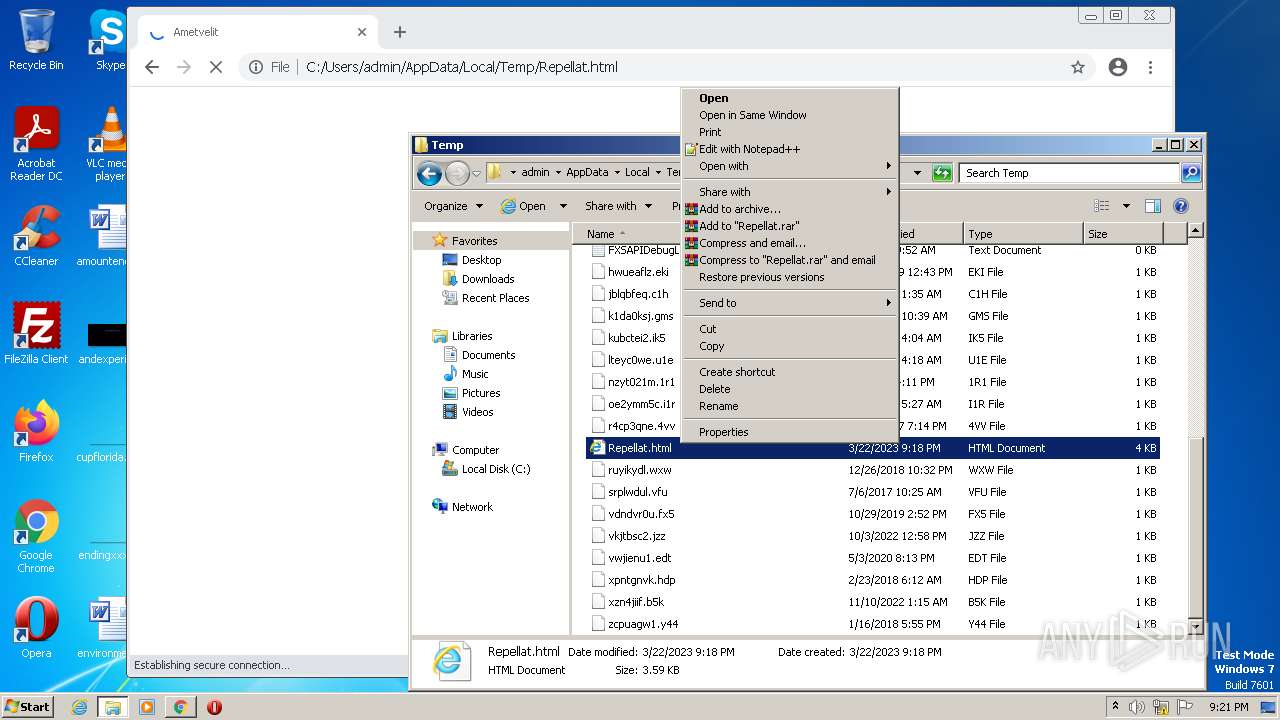This screenshot has height=720, width=1280.
Task: Expand the Open with submenu
Action: pos(790,166)
